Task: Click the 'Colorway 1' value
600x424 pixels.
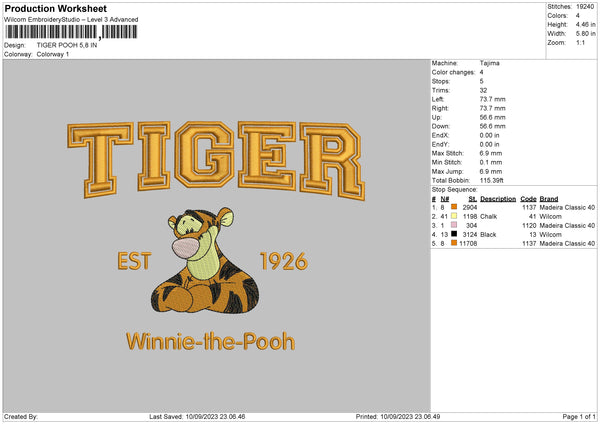Action: coord(53,54)
